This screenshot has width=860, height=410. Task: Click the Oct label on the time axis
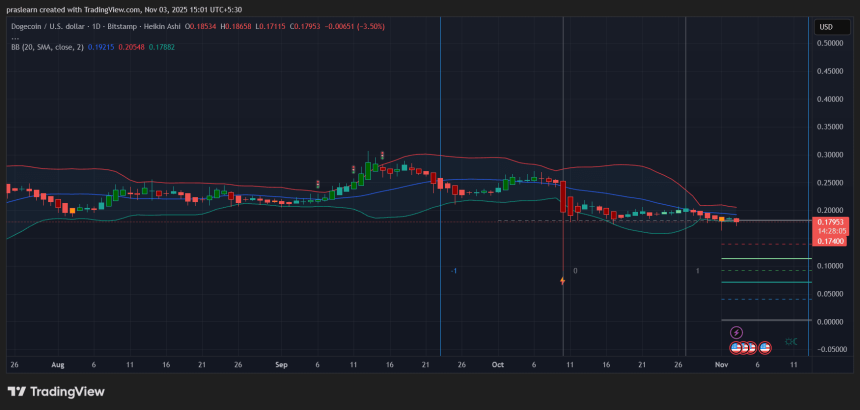pyautogui.click(x=497, y=366)
